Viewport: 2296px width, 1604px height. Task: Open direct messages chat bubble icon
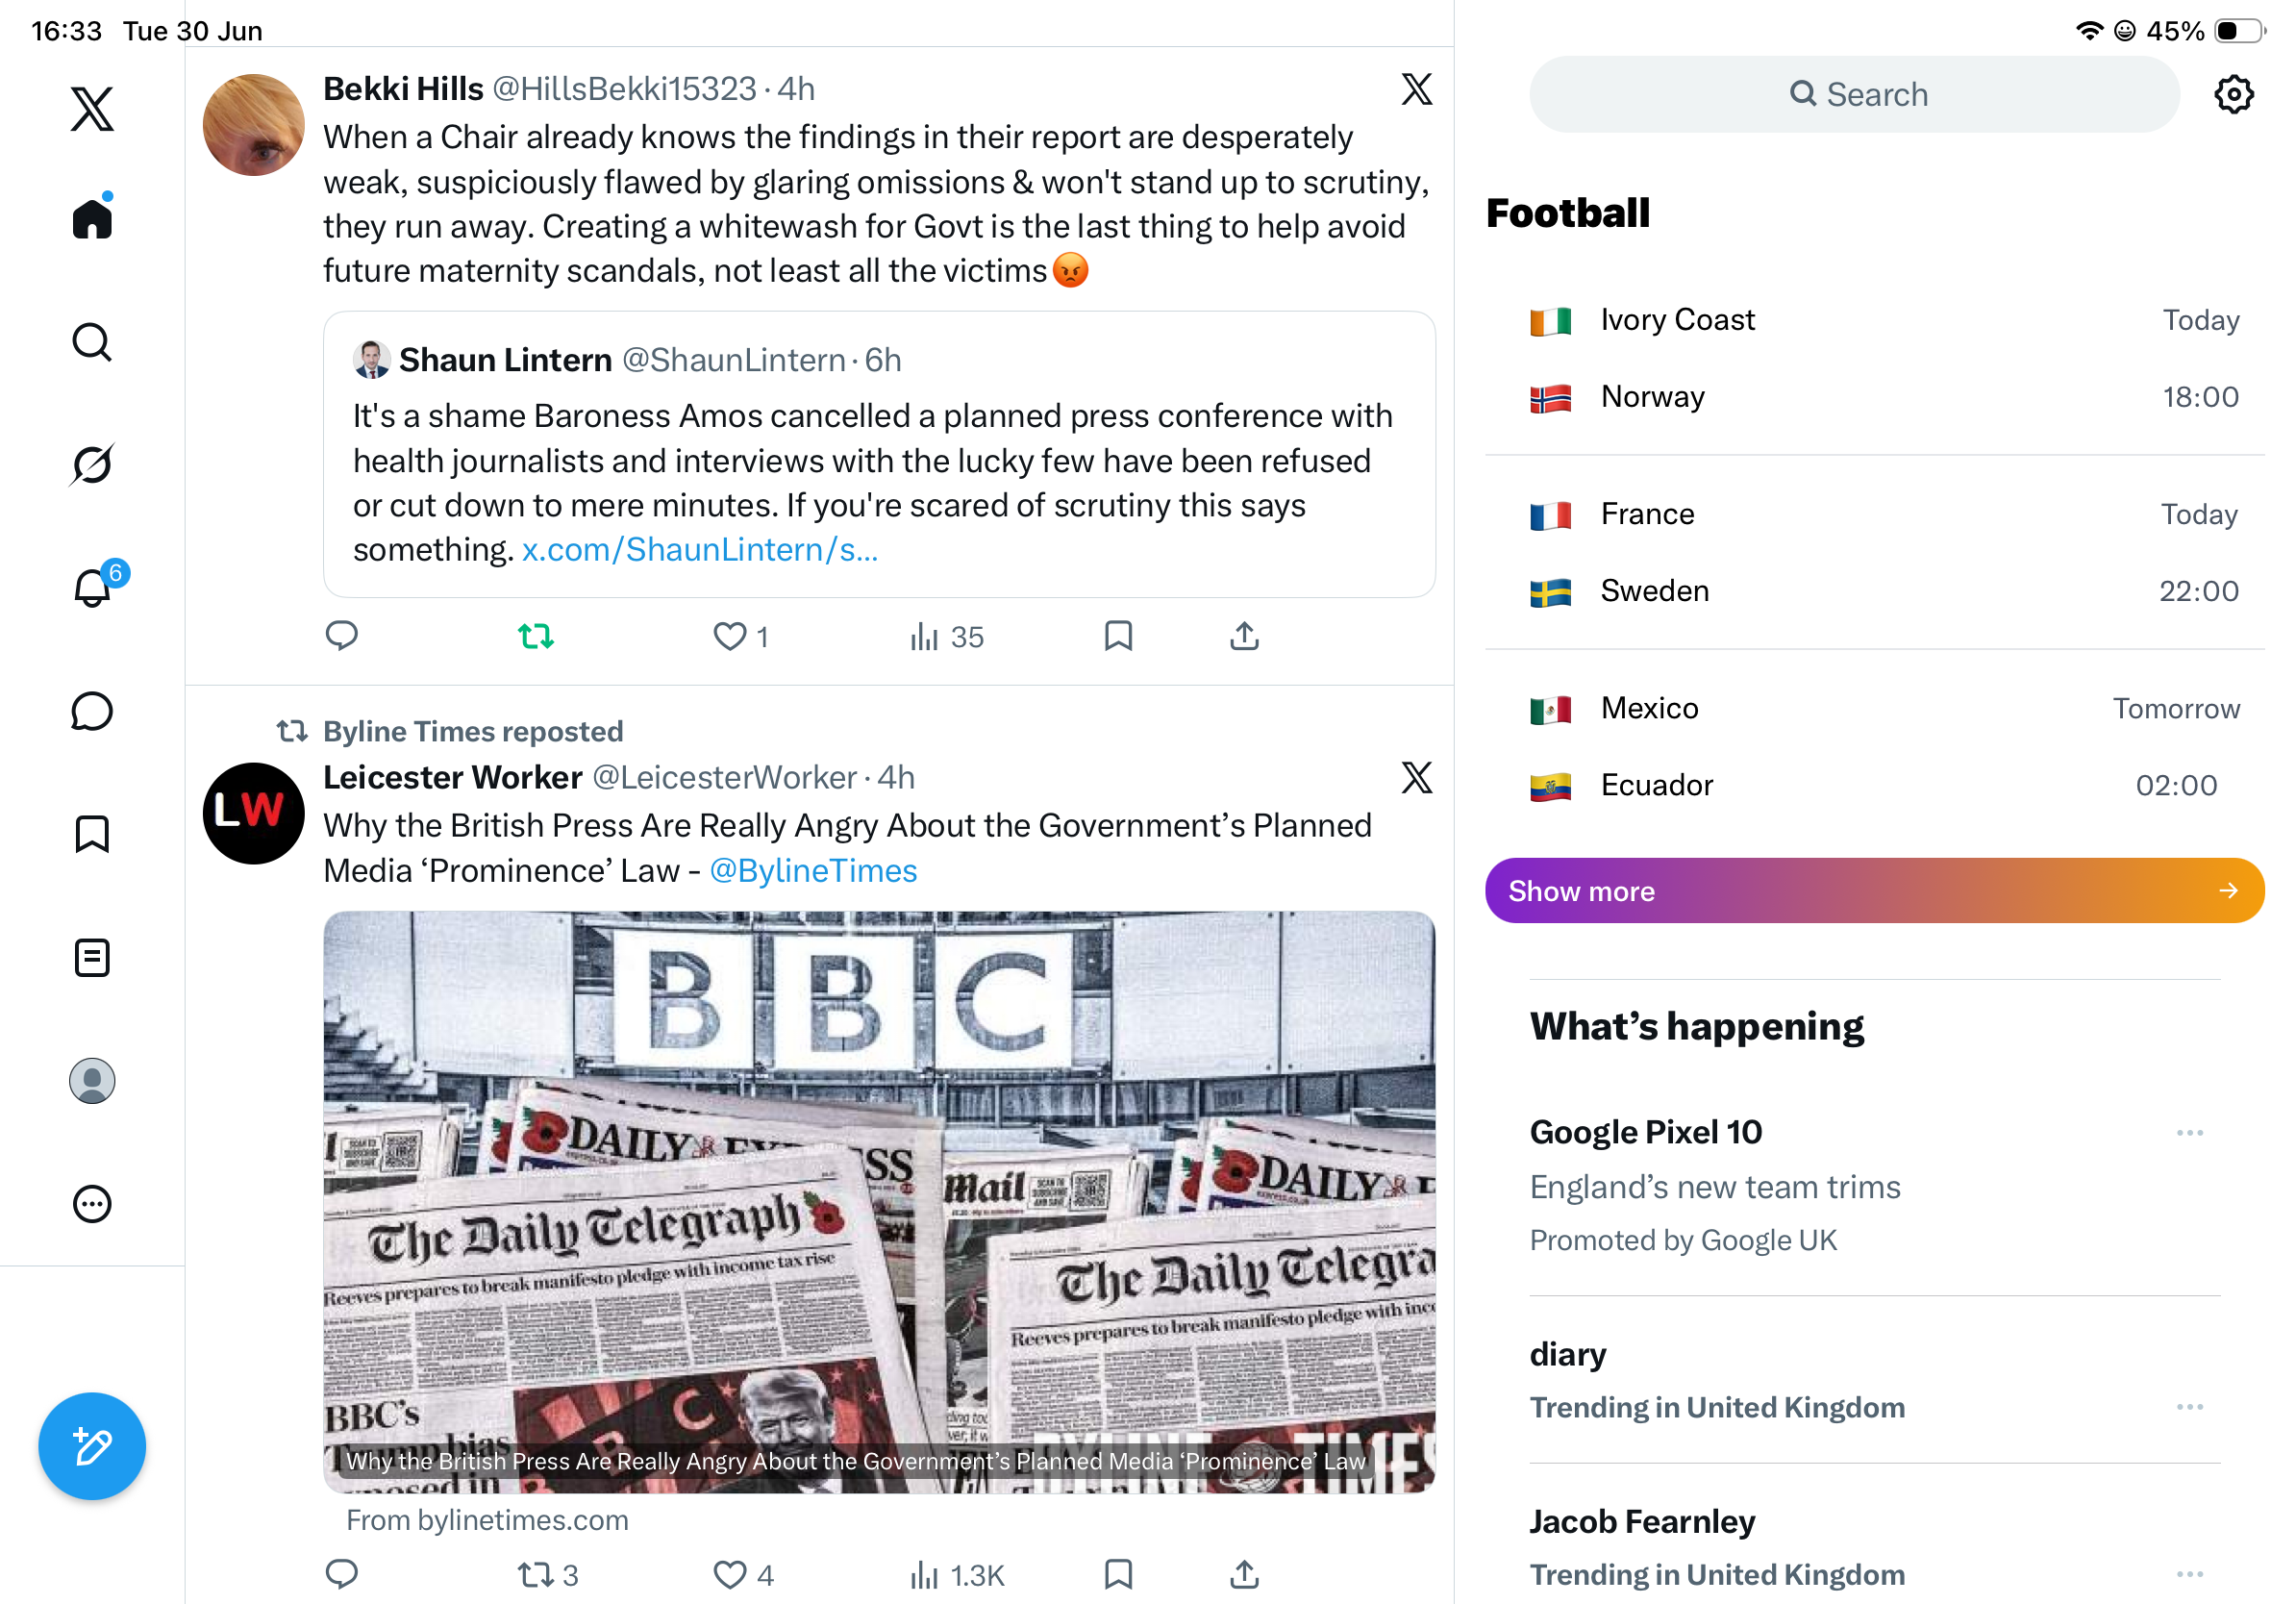click(92, 711)
